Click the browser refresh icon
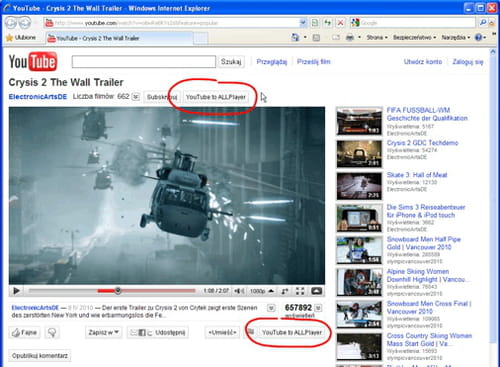Screen dimensions: 500x367 pyautogui.click(x=328, y=23)
